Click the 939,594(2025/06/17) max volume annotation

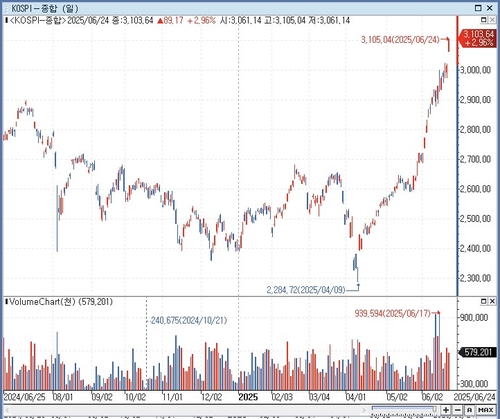point(392,313)
